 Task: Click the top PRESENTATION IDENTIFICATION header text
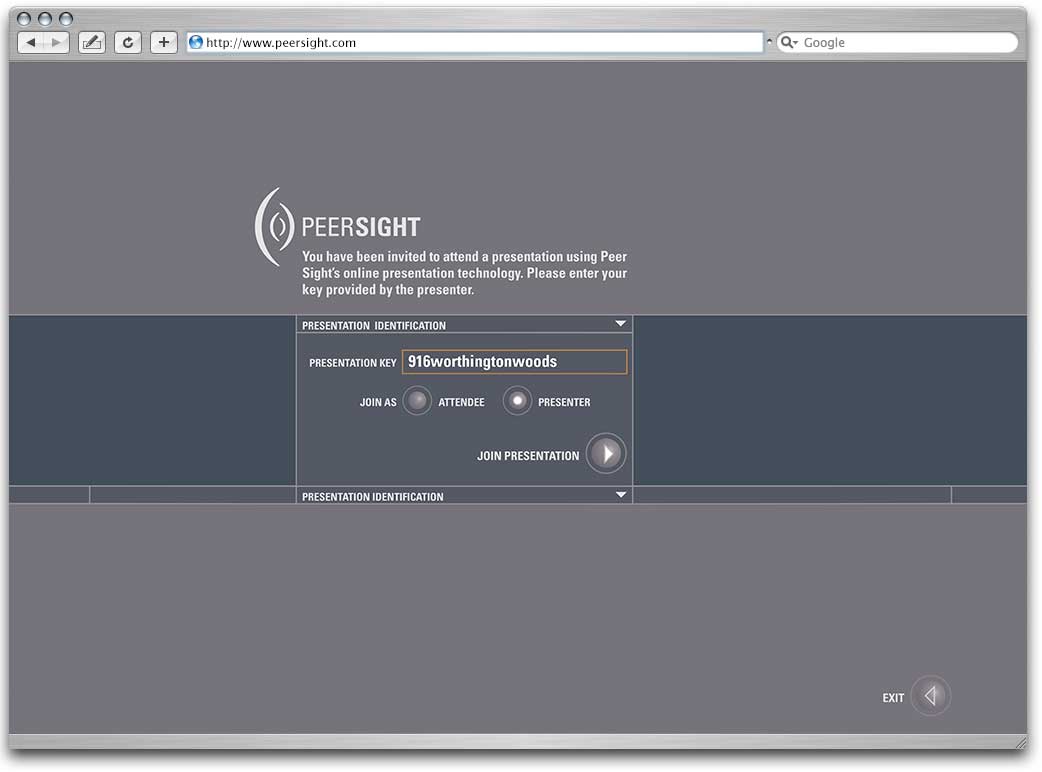(374, 326)
